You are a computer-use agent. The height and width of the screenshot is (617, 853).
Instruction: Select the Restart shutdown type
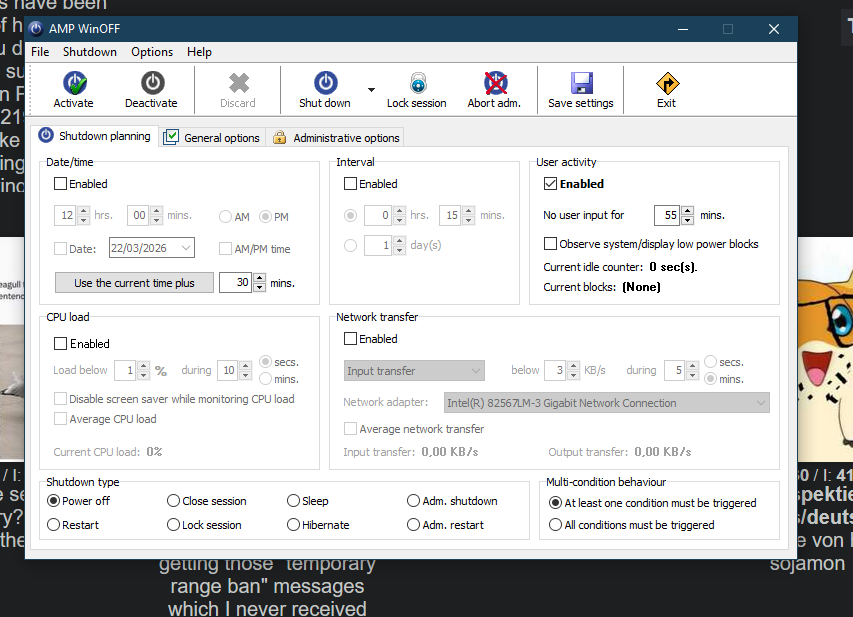53,525
